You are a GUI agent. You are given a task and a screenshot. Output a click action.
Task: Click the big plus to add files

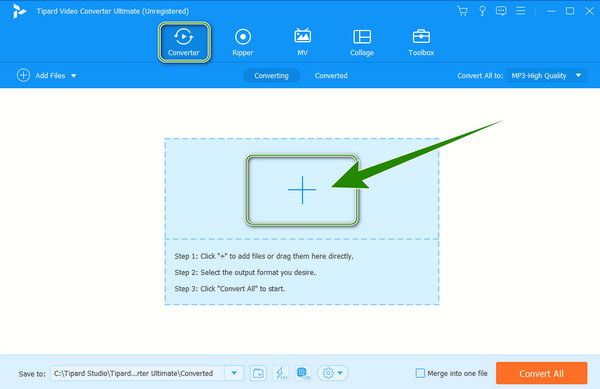302,190
